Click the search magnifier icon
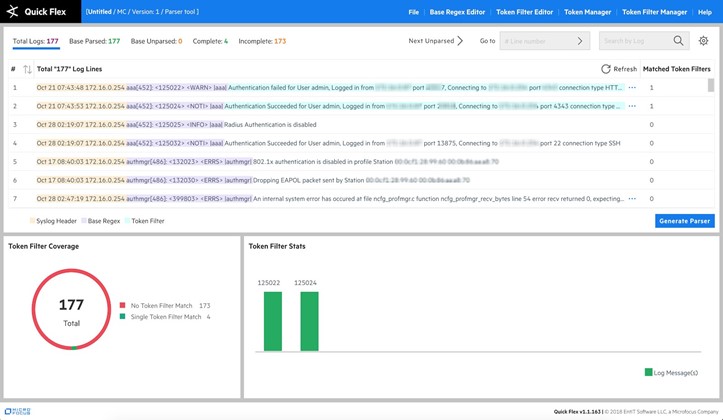723x420 pixels. pyautogui.click(x=678, y=41)
